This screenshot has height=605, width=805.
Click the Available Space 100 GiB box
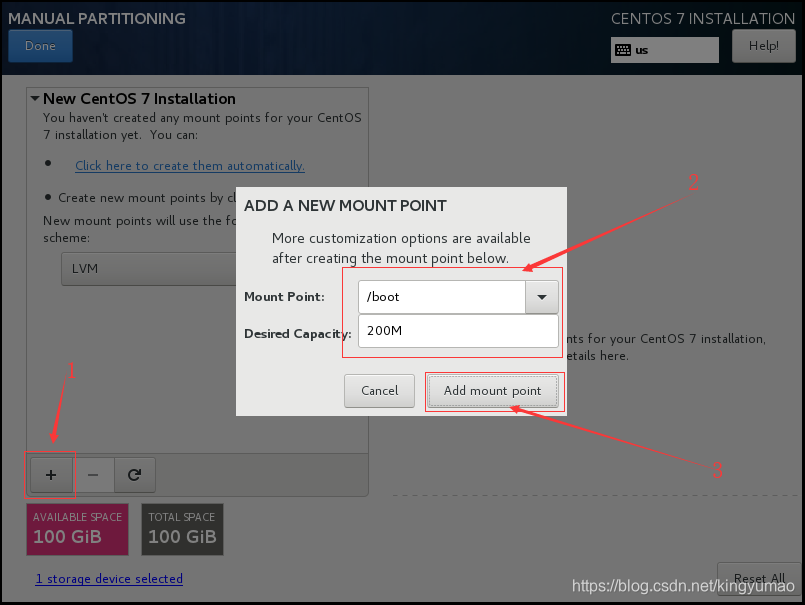78,530
